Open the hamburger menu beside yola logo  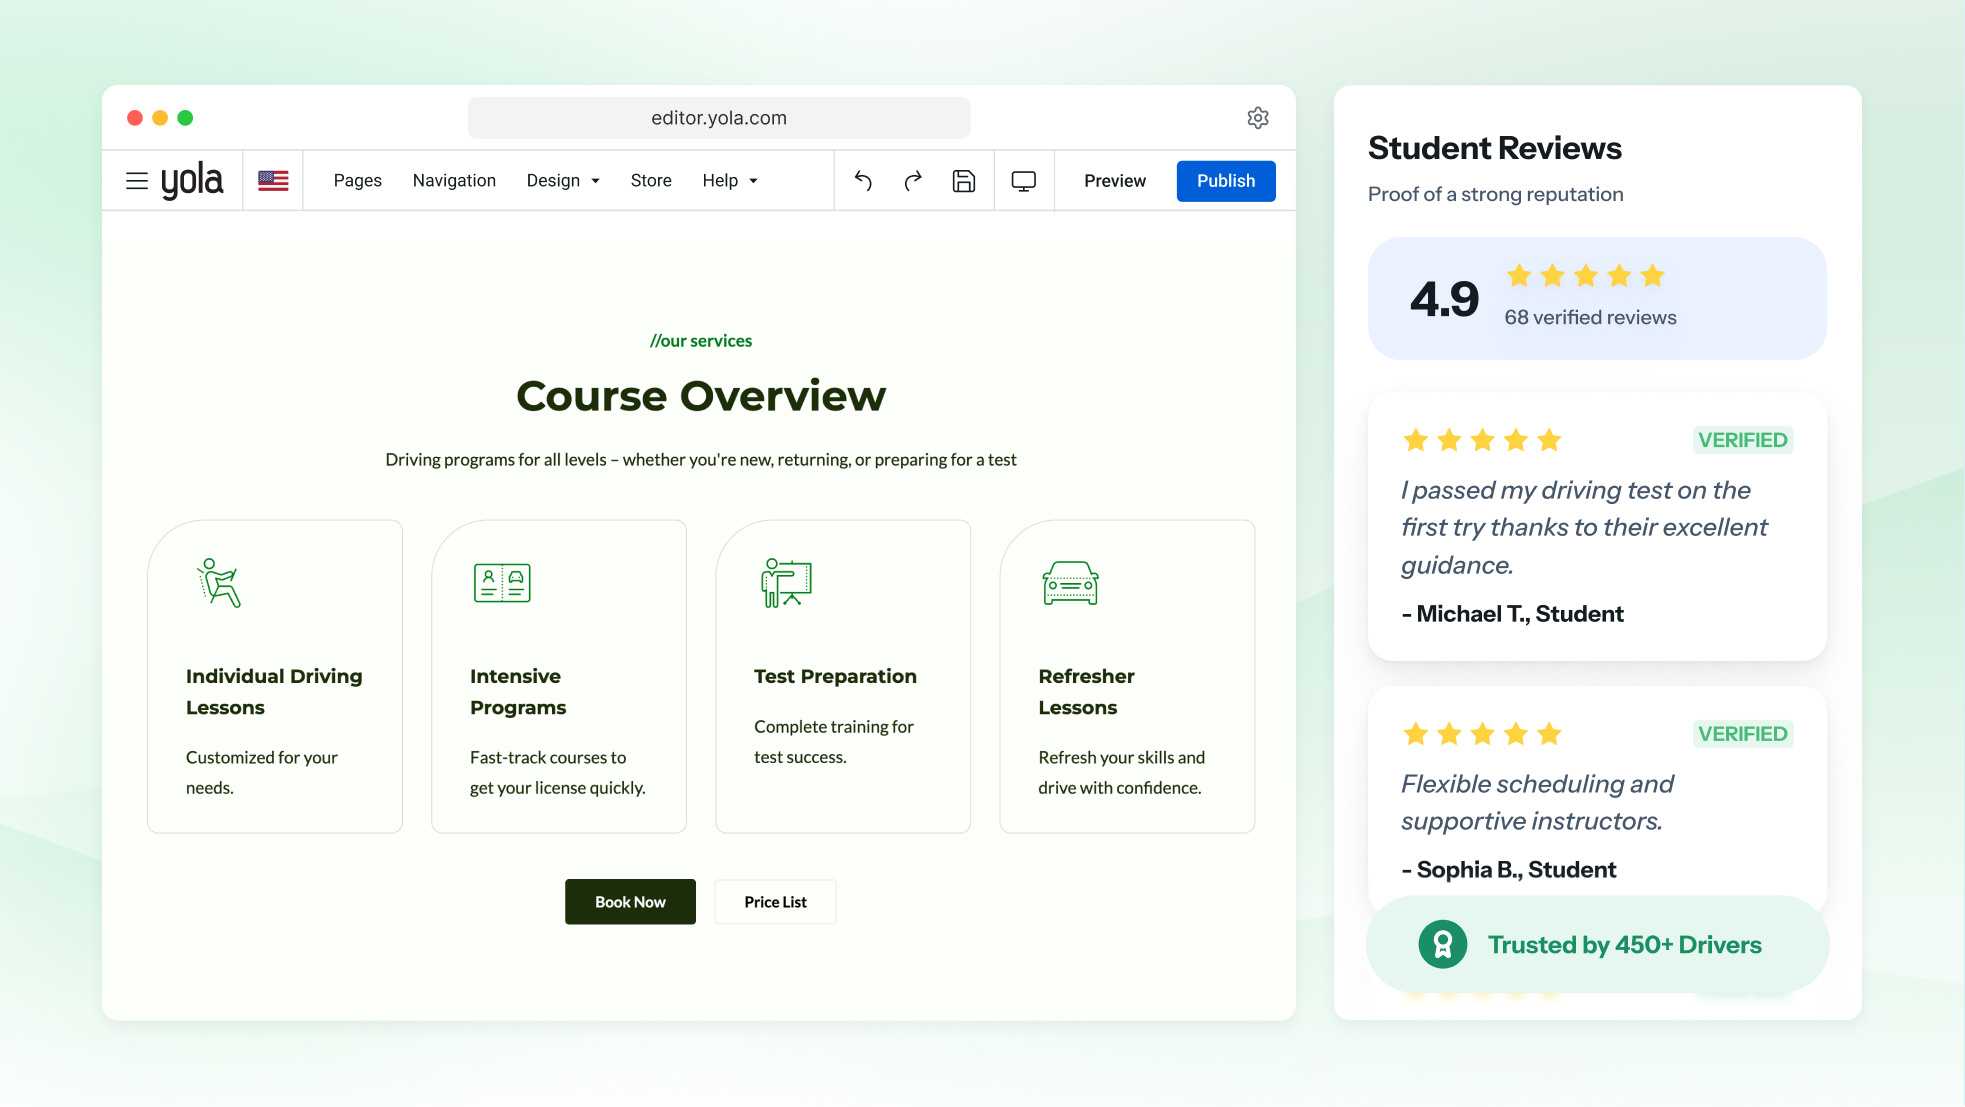[x=137, y=181]
